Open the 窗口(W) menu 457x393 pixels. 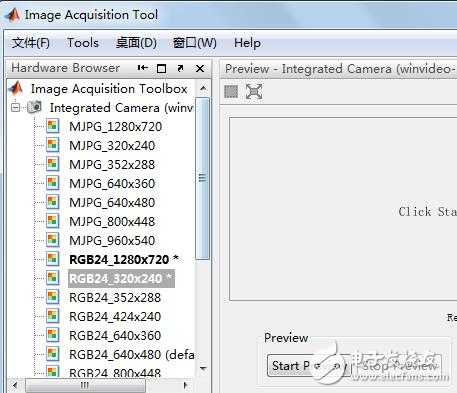coord(195,43)
